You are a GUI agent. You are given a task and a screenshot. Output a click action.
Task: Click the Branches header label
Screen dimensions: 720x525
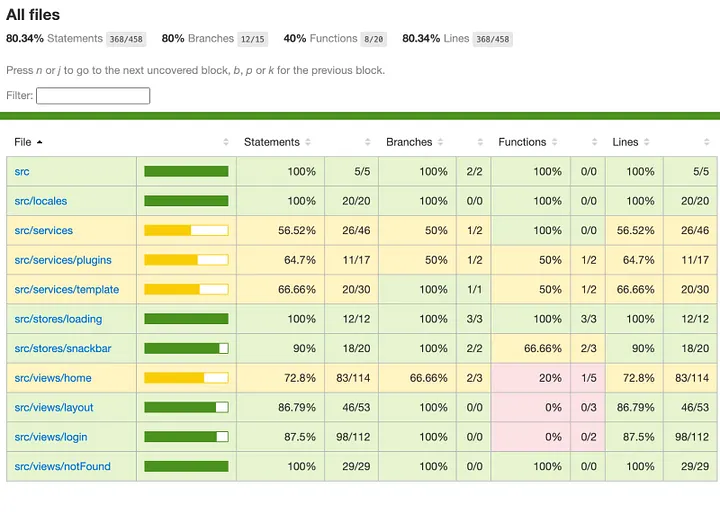coord(409,142)
